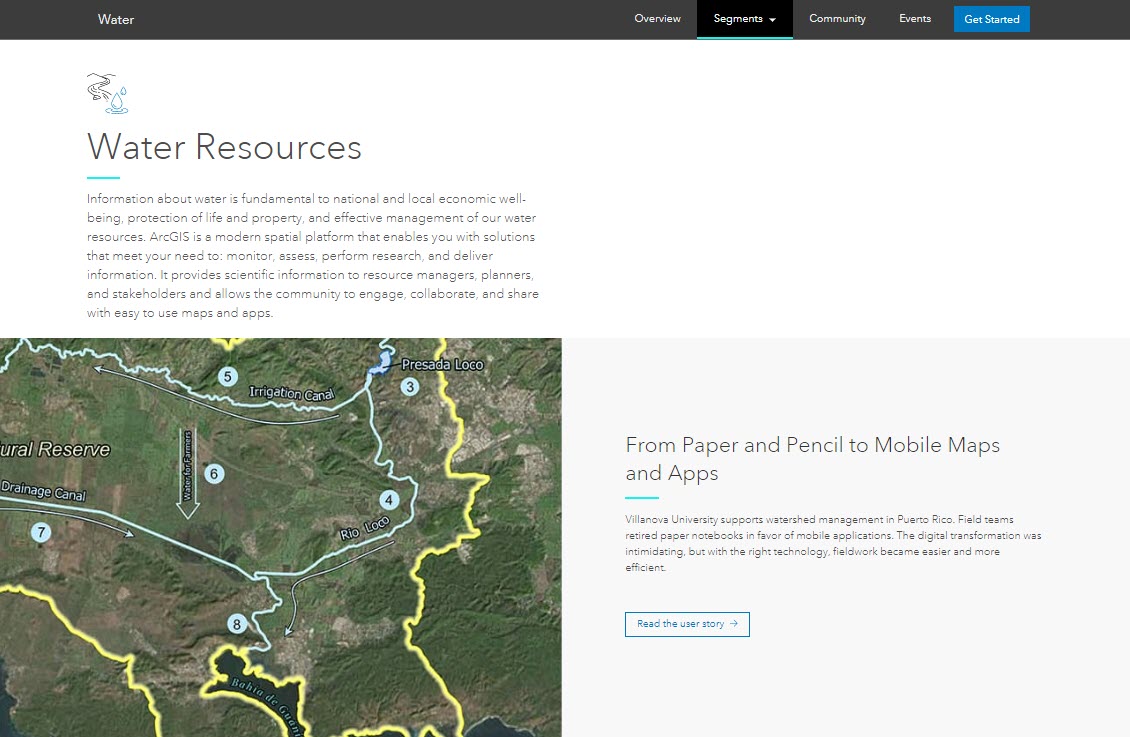Click the arrow inside the Read the user story button
This screenshot has height=737, width=1130.
tap(736, 623)
